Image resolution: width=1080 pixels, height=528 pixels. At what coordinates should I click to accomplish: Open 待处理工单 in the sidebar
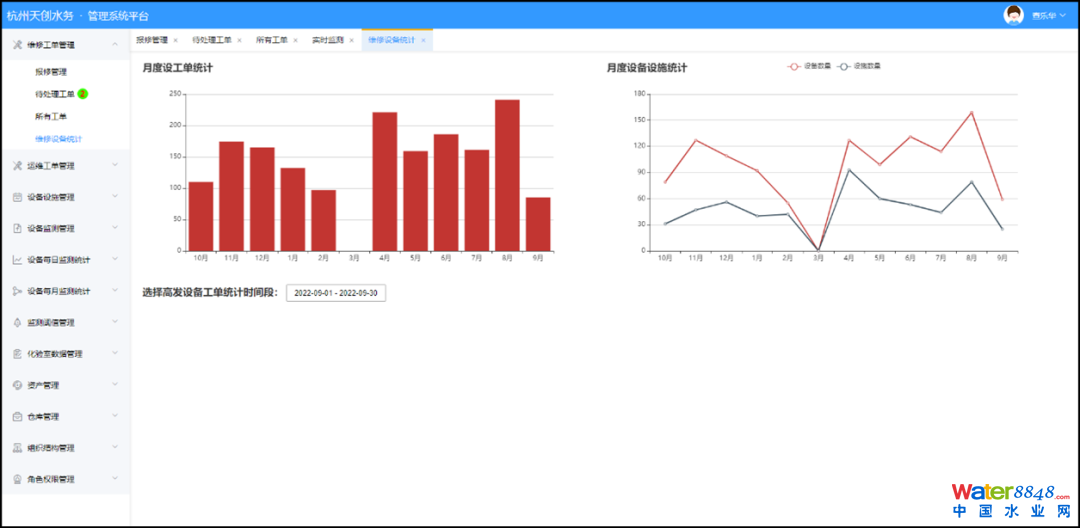(x=55, y=94)
